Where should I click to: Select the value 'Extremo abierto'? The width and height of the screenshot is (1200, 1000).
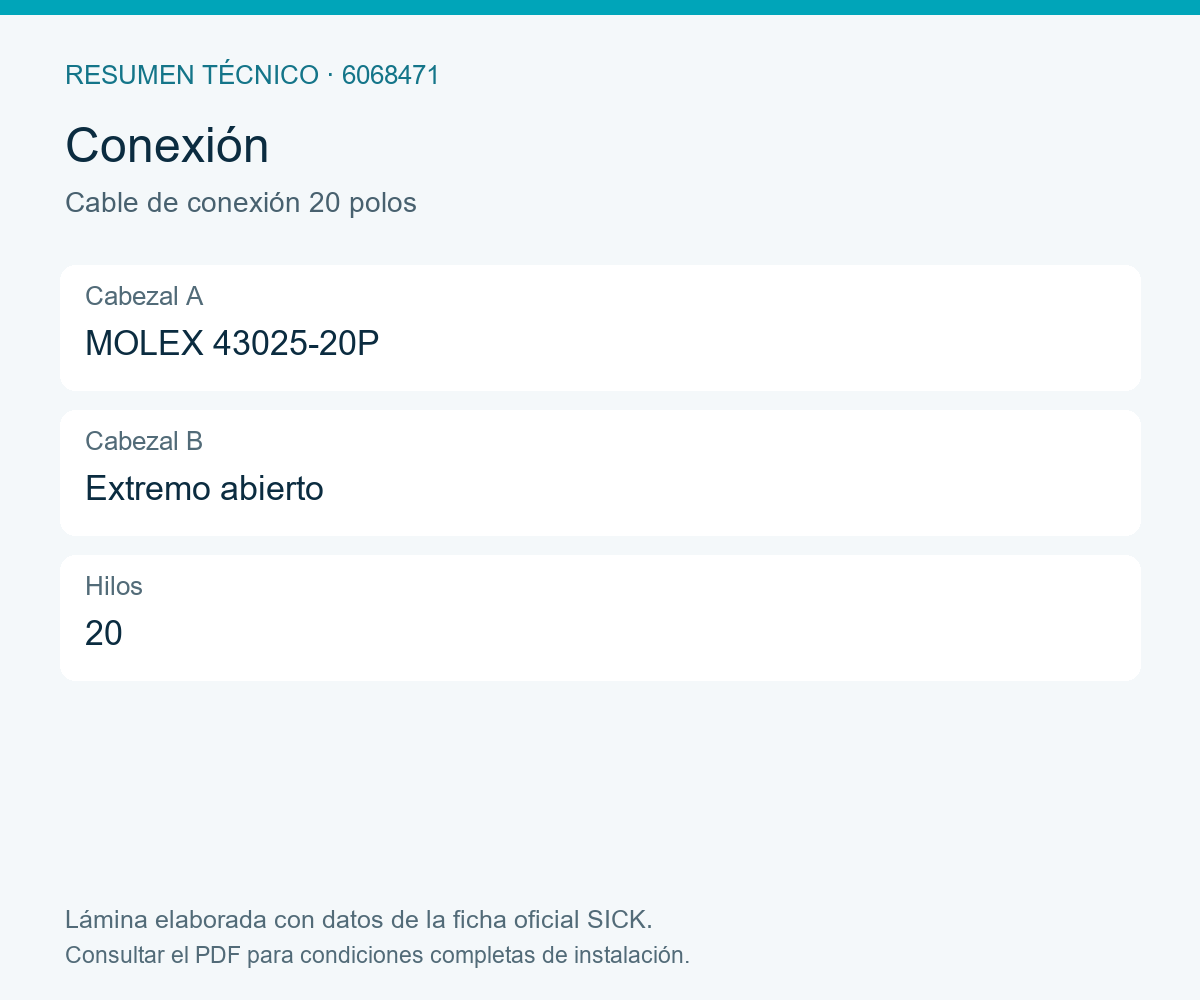204,488
